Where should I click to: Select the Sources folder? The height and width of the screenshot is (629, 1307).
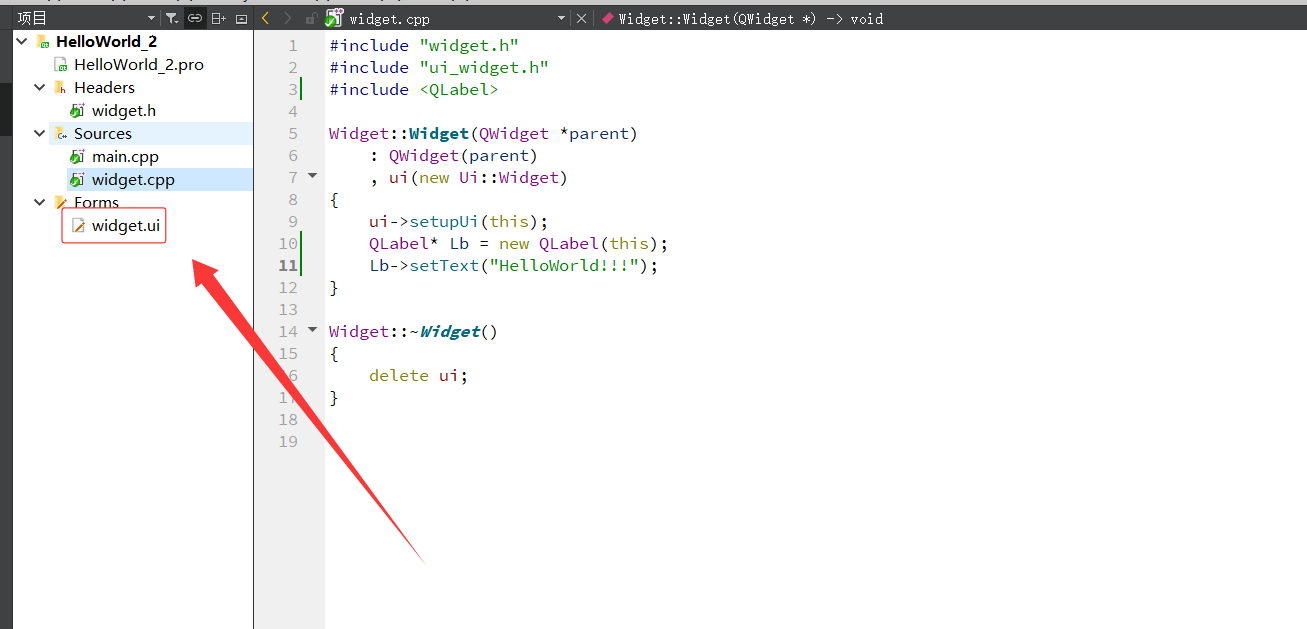tap(103, 134)
